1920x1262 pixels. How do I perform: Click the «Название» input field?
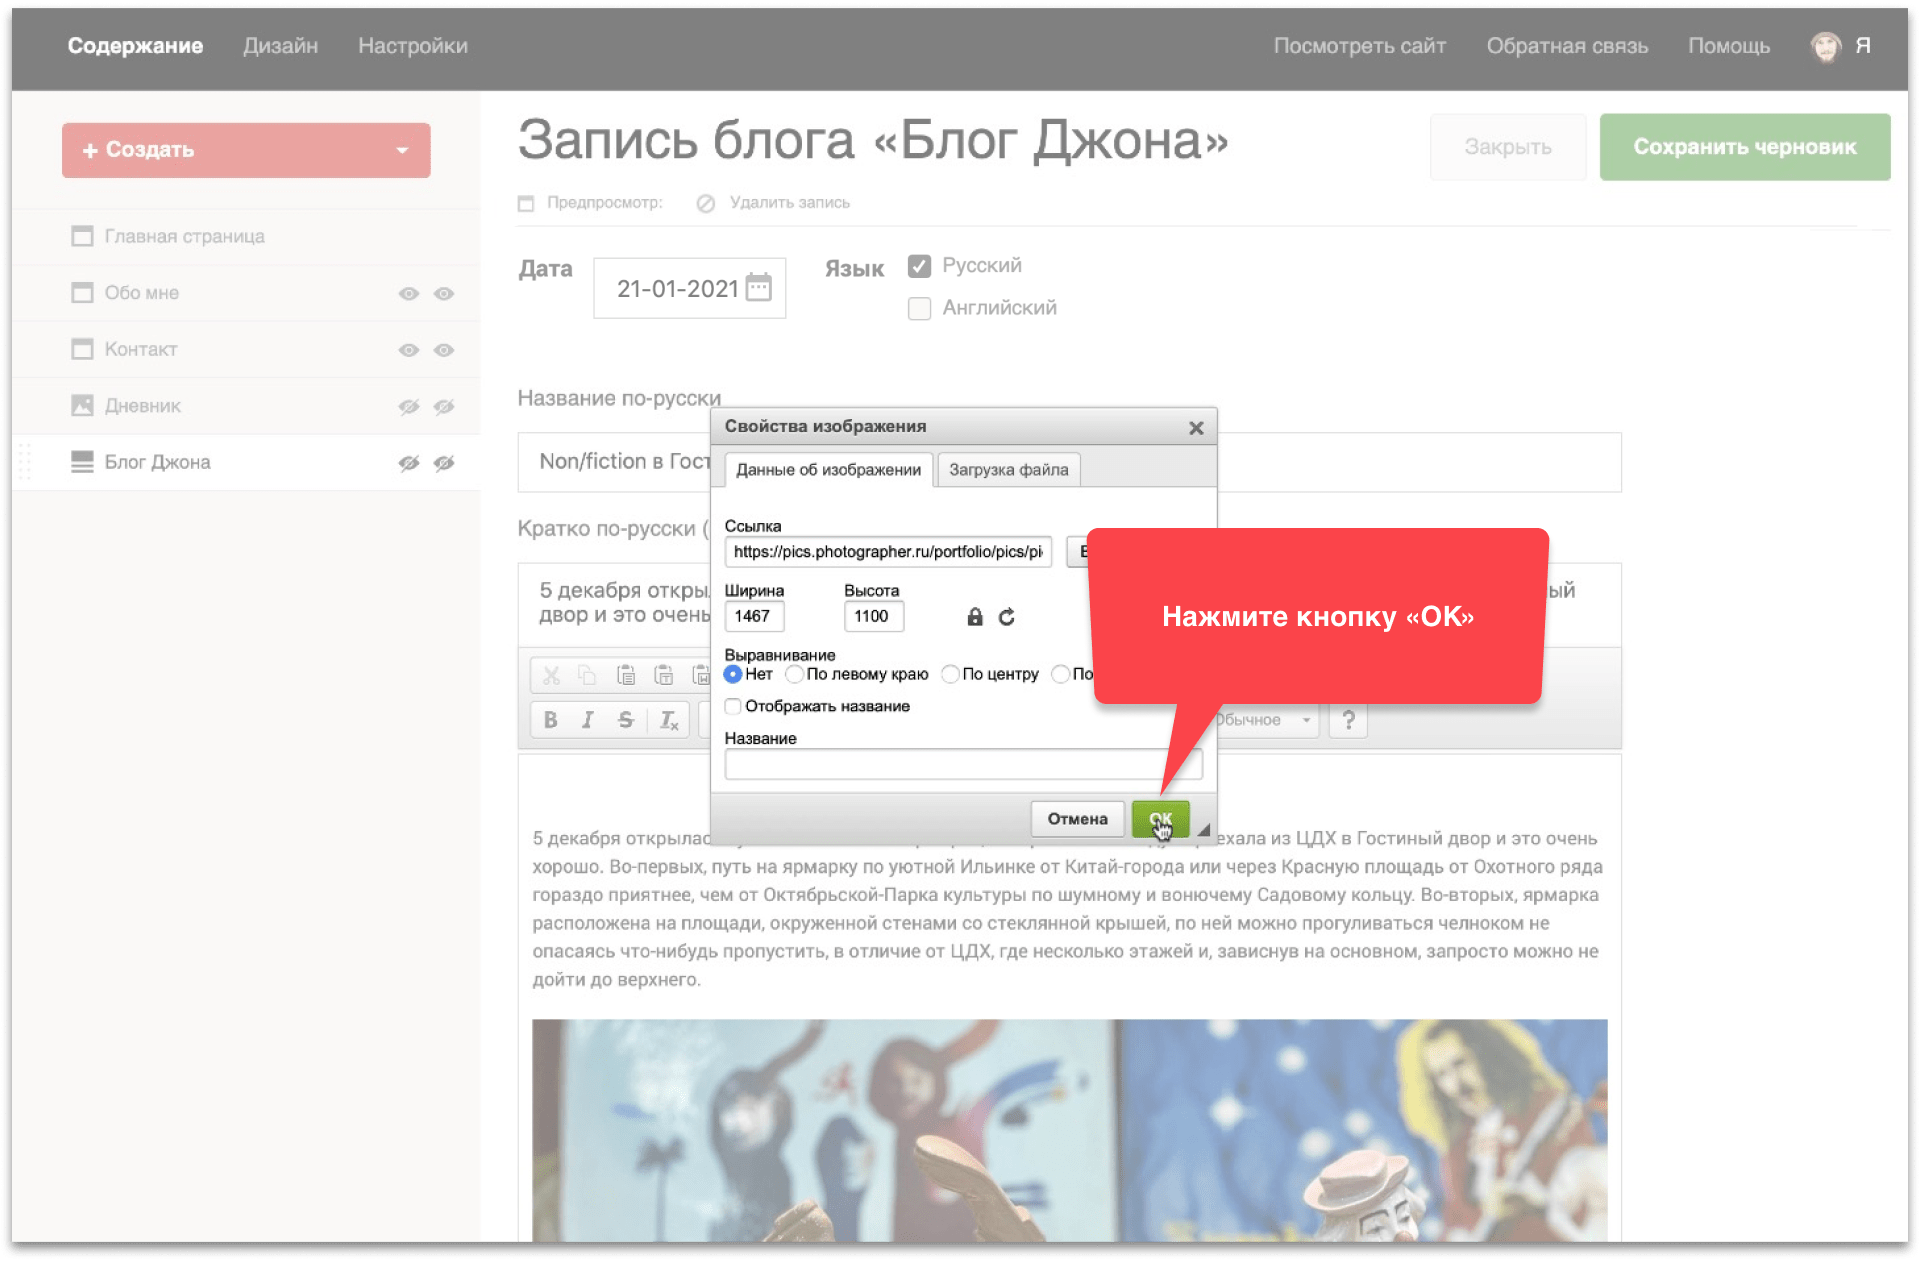962,765
